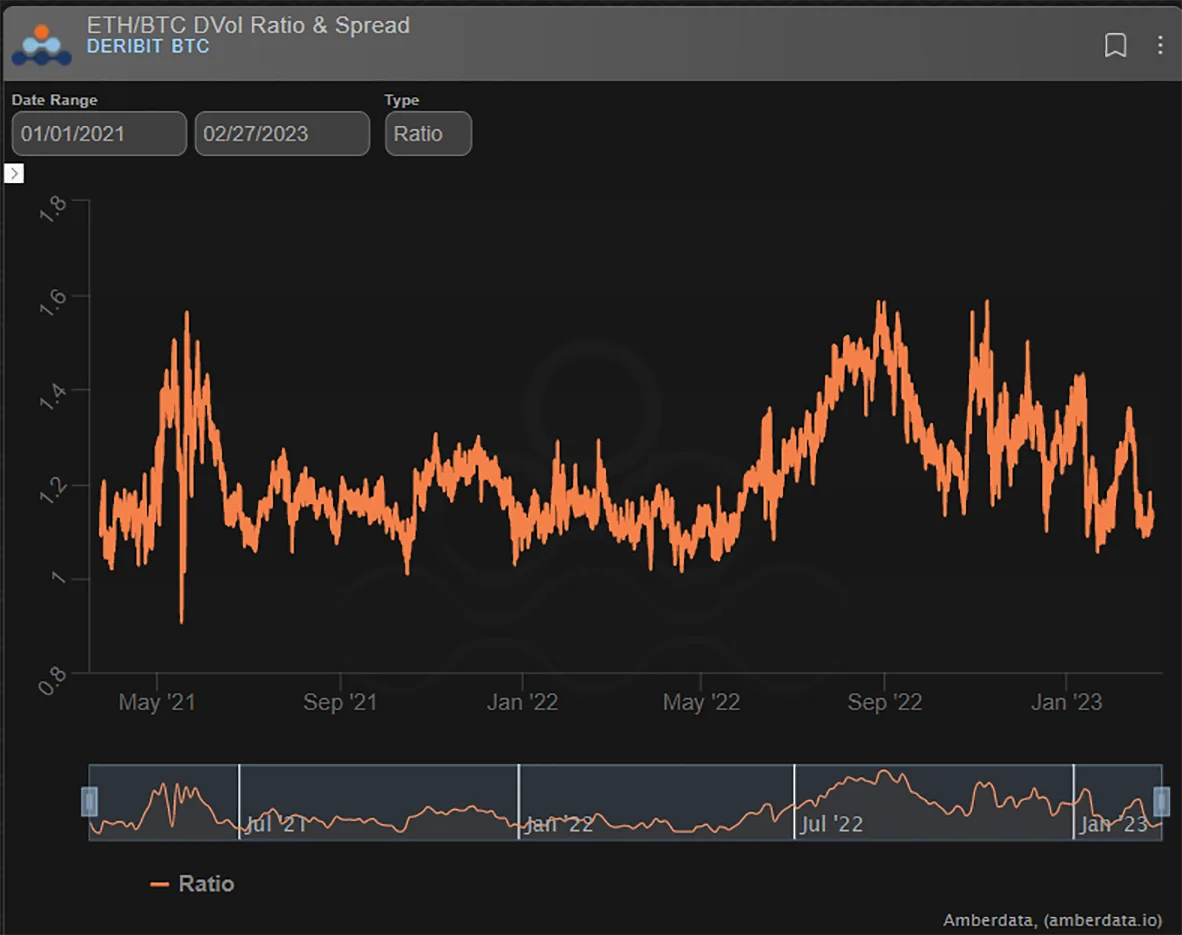
Task: Grab the right range slider handle
Action: (1162, 802)
